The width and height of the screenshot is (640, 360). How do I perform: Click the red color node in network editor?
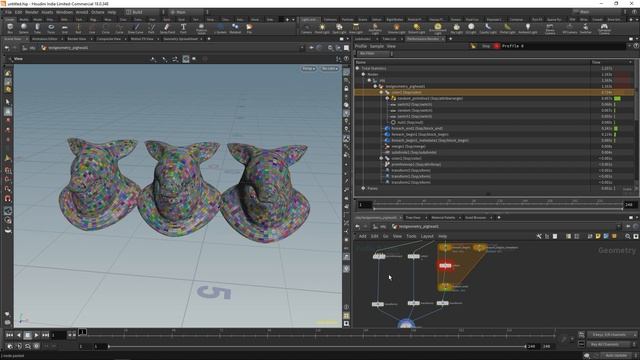[445, 266]
